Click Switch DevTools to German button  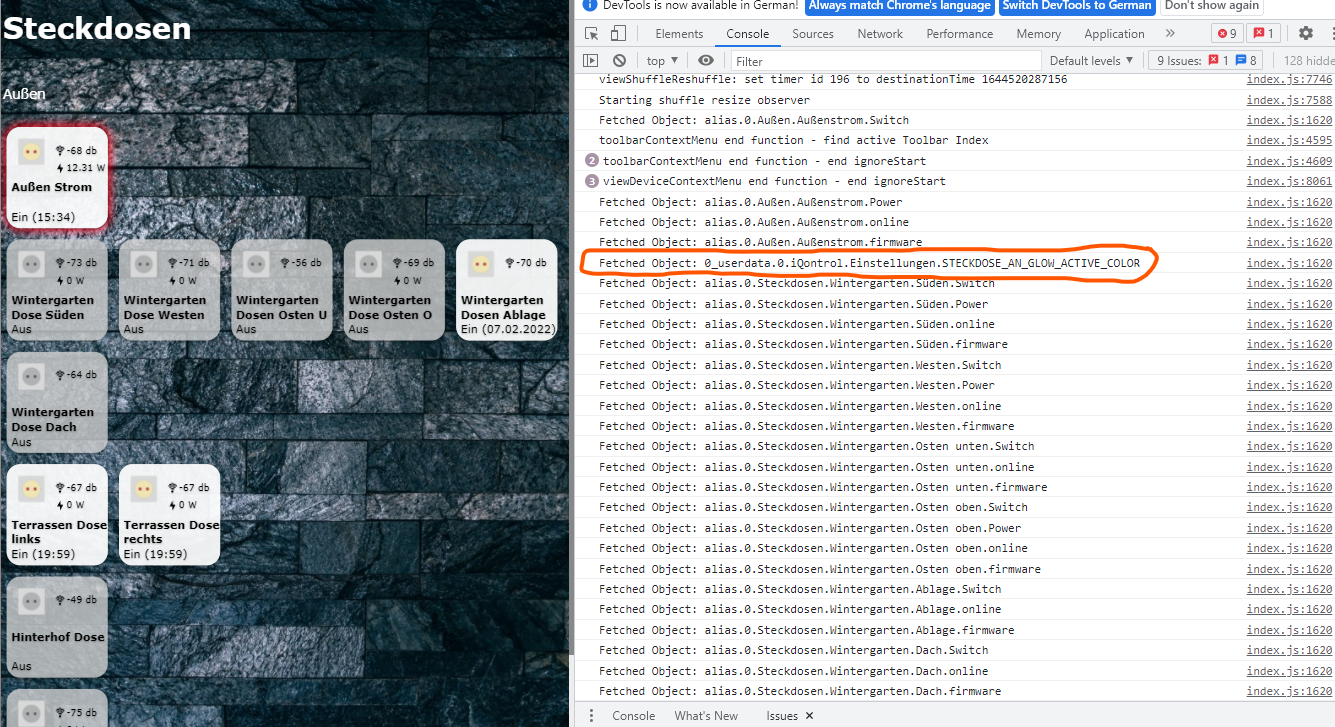1076,5
